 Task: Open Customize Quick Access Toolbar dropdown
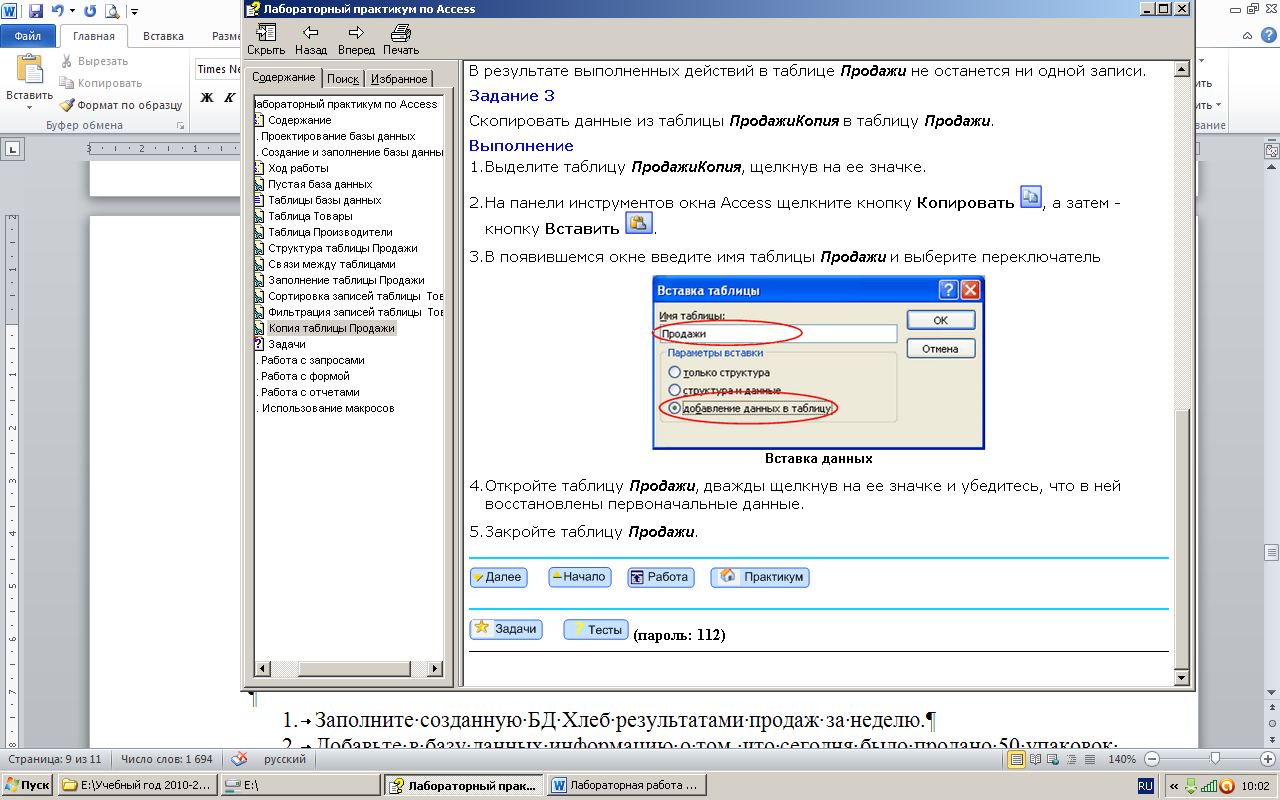(135, 12)
